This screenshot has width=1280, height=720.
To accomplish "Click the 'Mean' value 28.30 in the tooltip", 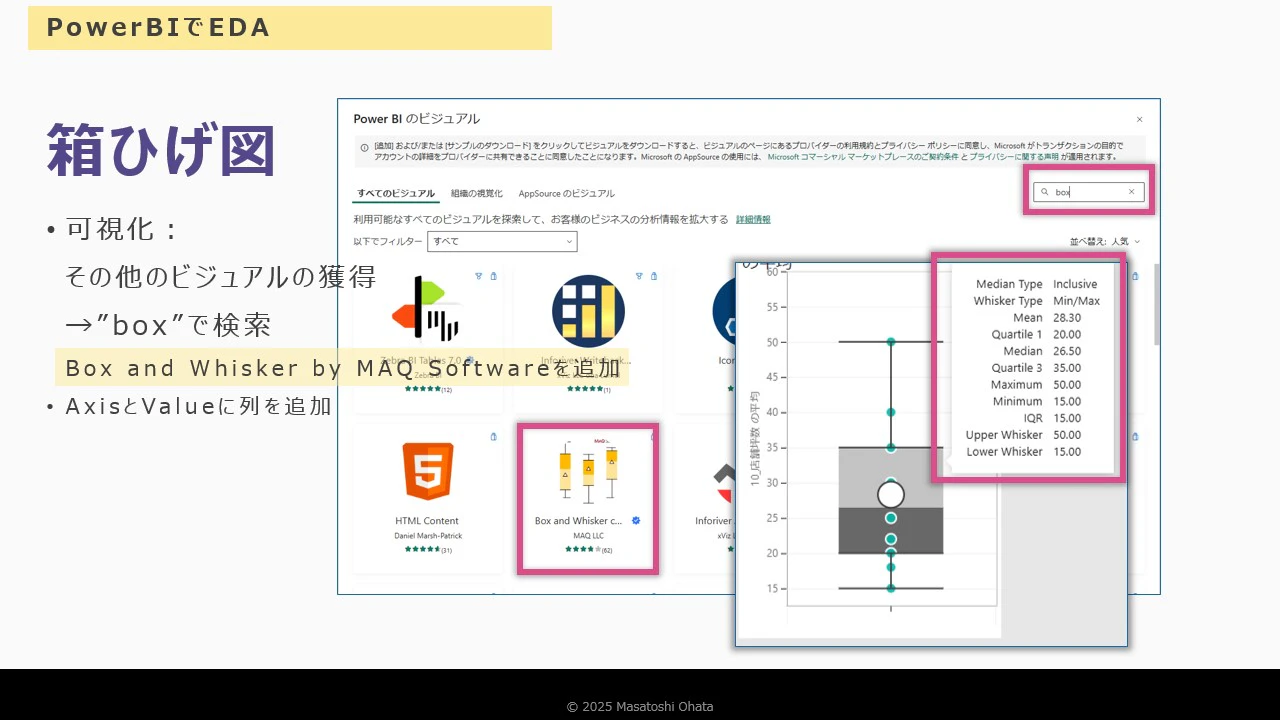I will tap(1067, 318).
